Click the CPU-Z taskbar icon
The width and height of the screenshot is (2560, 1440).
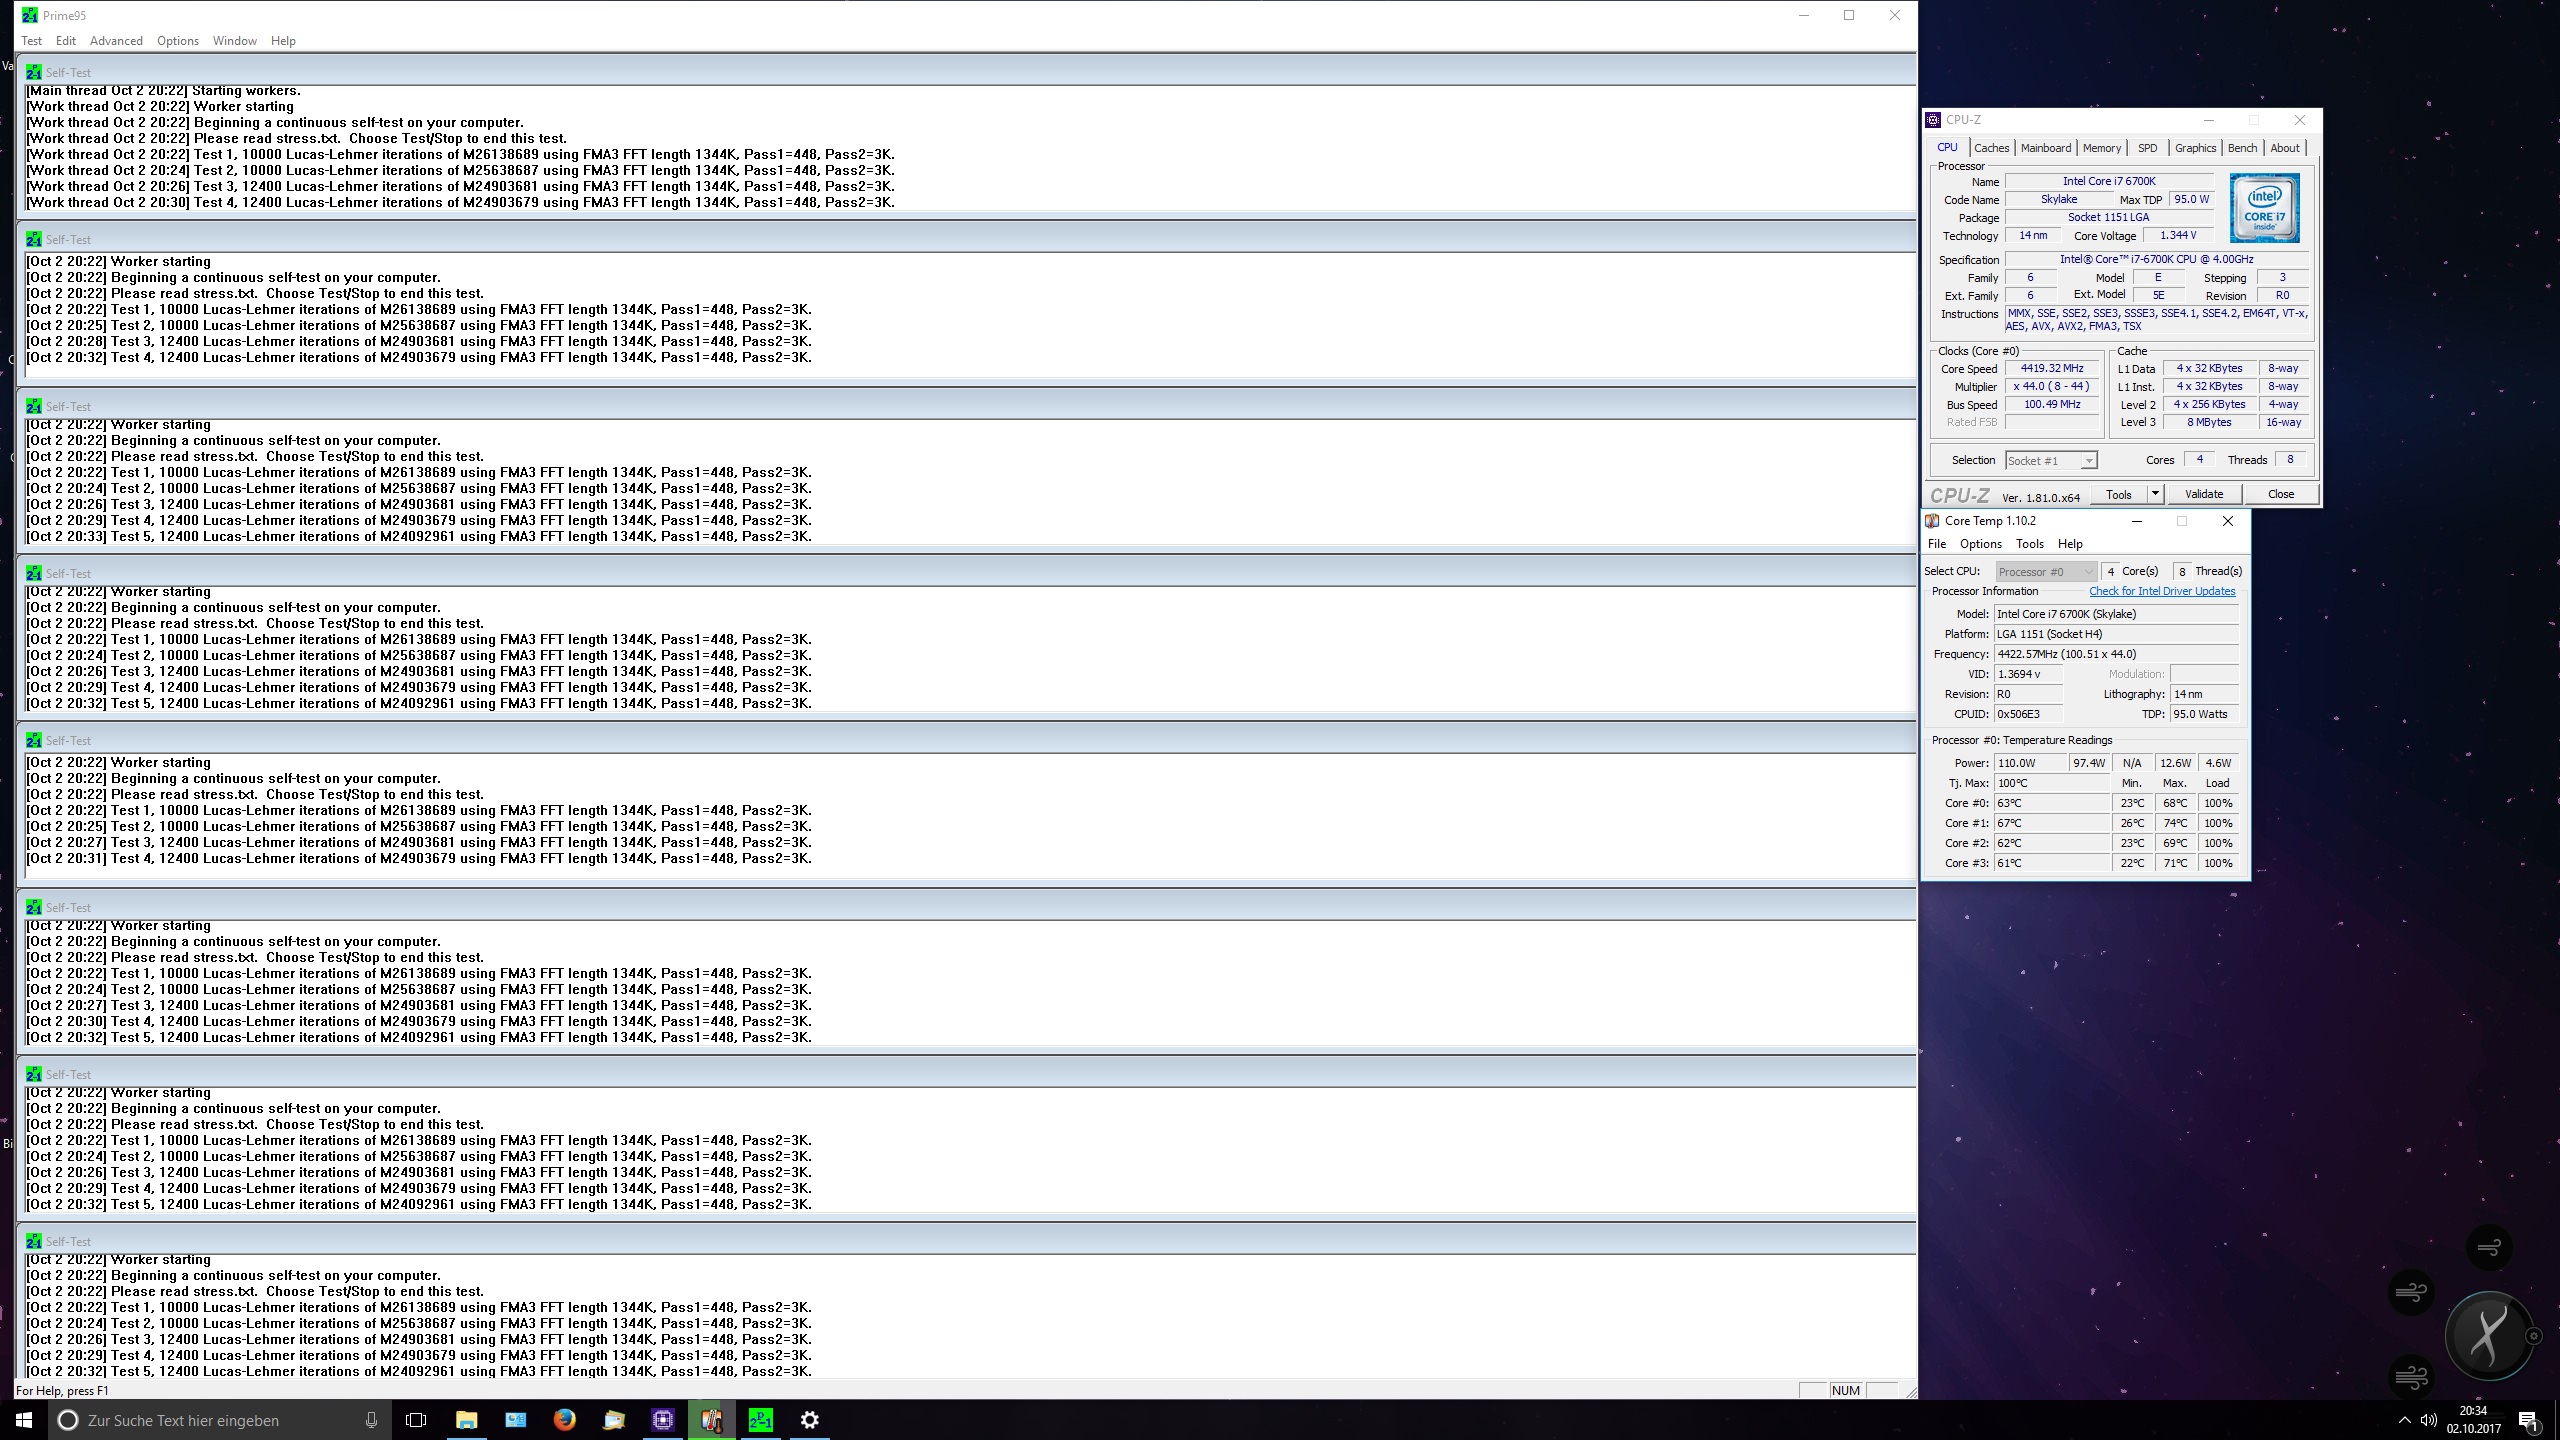click(662, 1420)
